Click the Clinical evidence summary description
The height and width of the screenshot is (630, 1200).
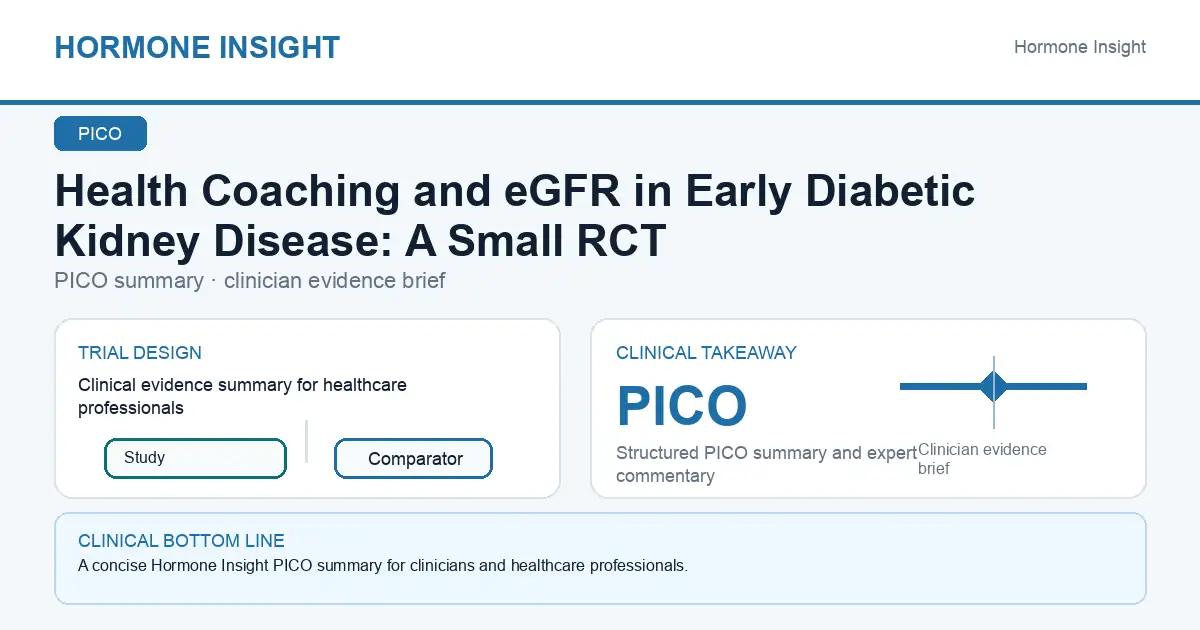click(x=242, y=396)
